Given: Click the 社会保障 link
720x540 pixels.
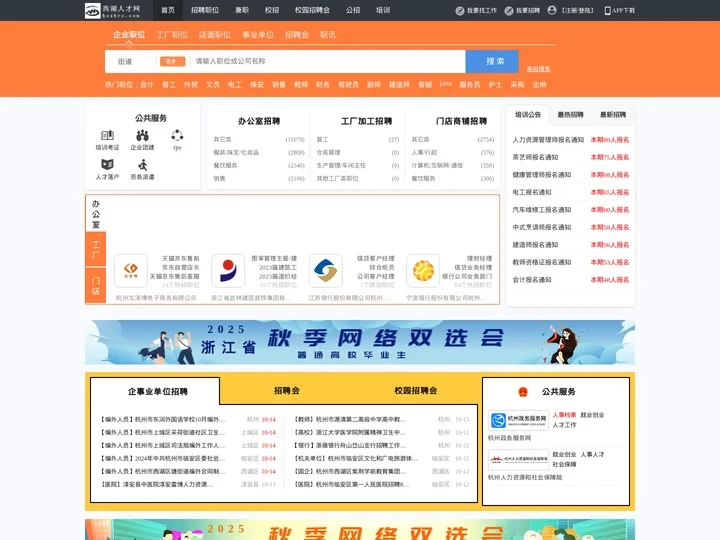Looking at the screenshot, I should pos(564,464).
